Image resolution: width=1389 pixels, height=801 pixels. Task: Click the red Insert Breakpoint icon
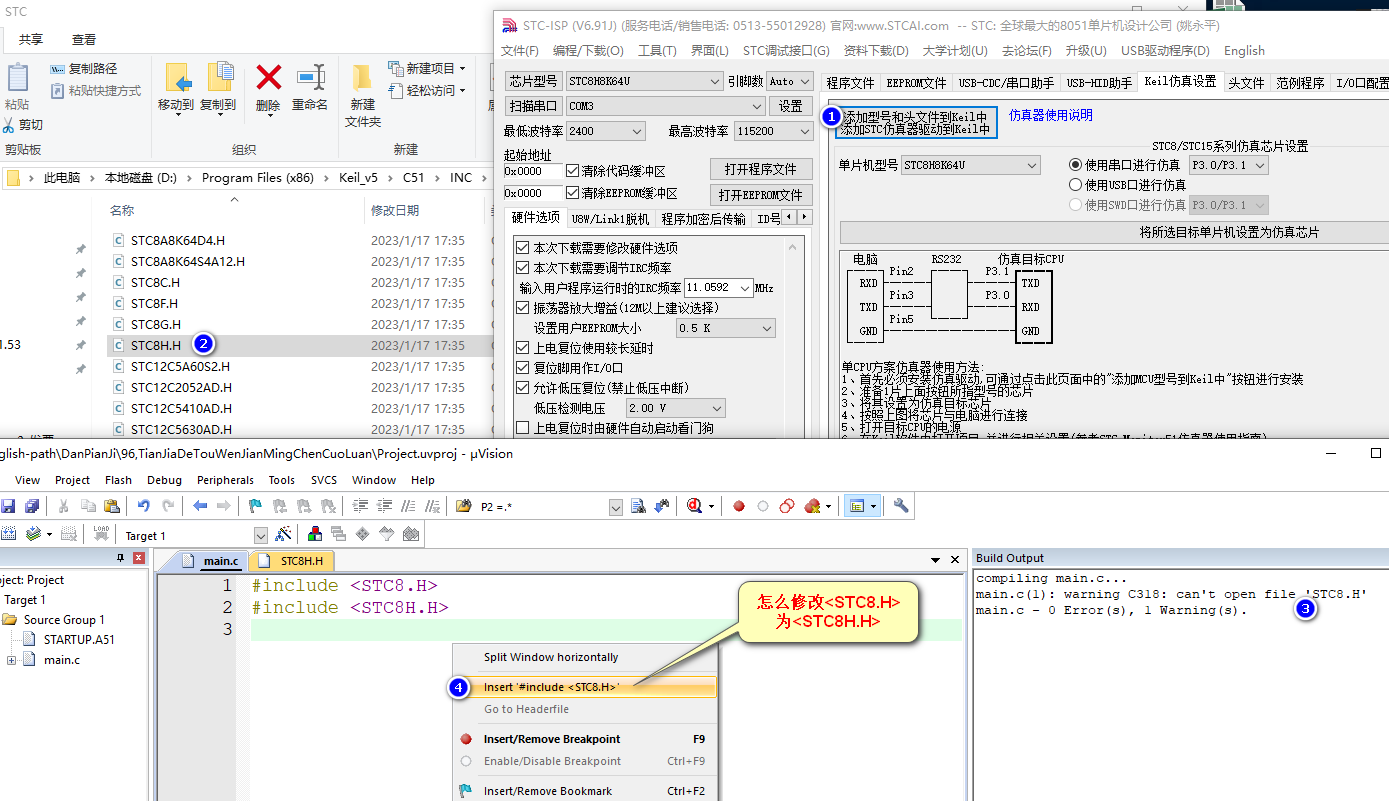(739, 506)
